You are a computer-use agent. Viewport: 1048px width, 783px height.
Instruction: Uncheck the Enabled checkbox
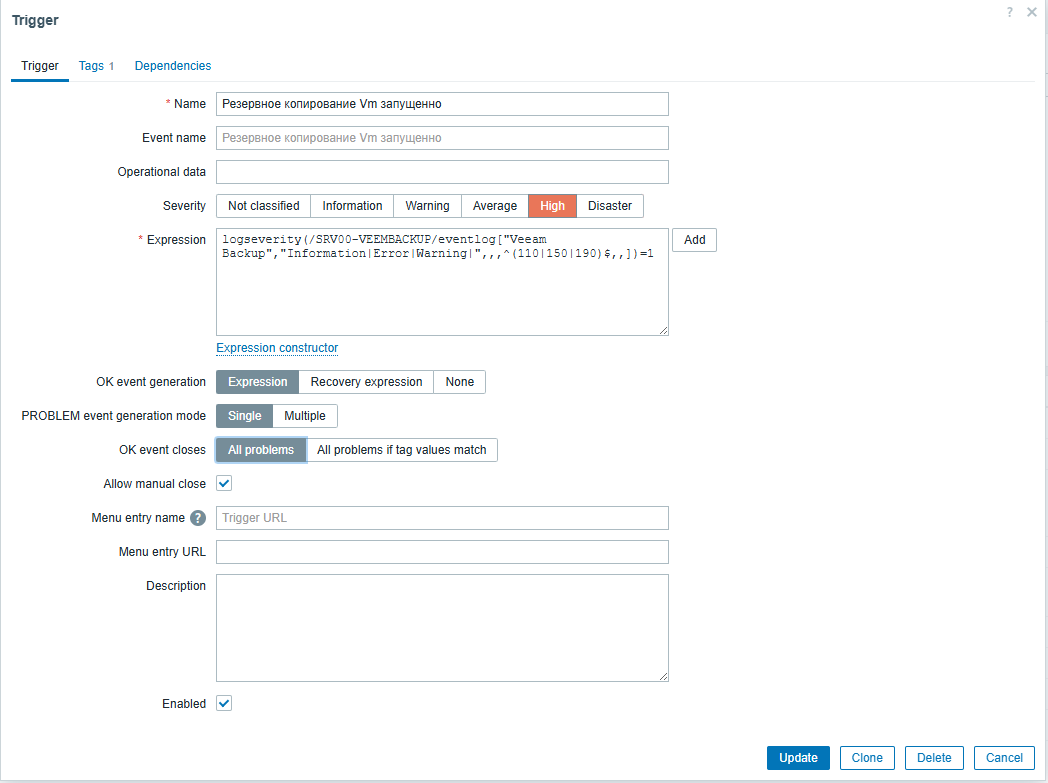tap(224, 704)
